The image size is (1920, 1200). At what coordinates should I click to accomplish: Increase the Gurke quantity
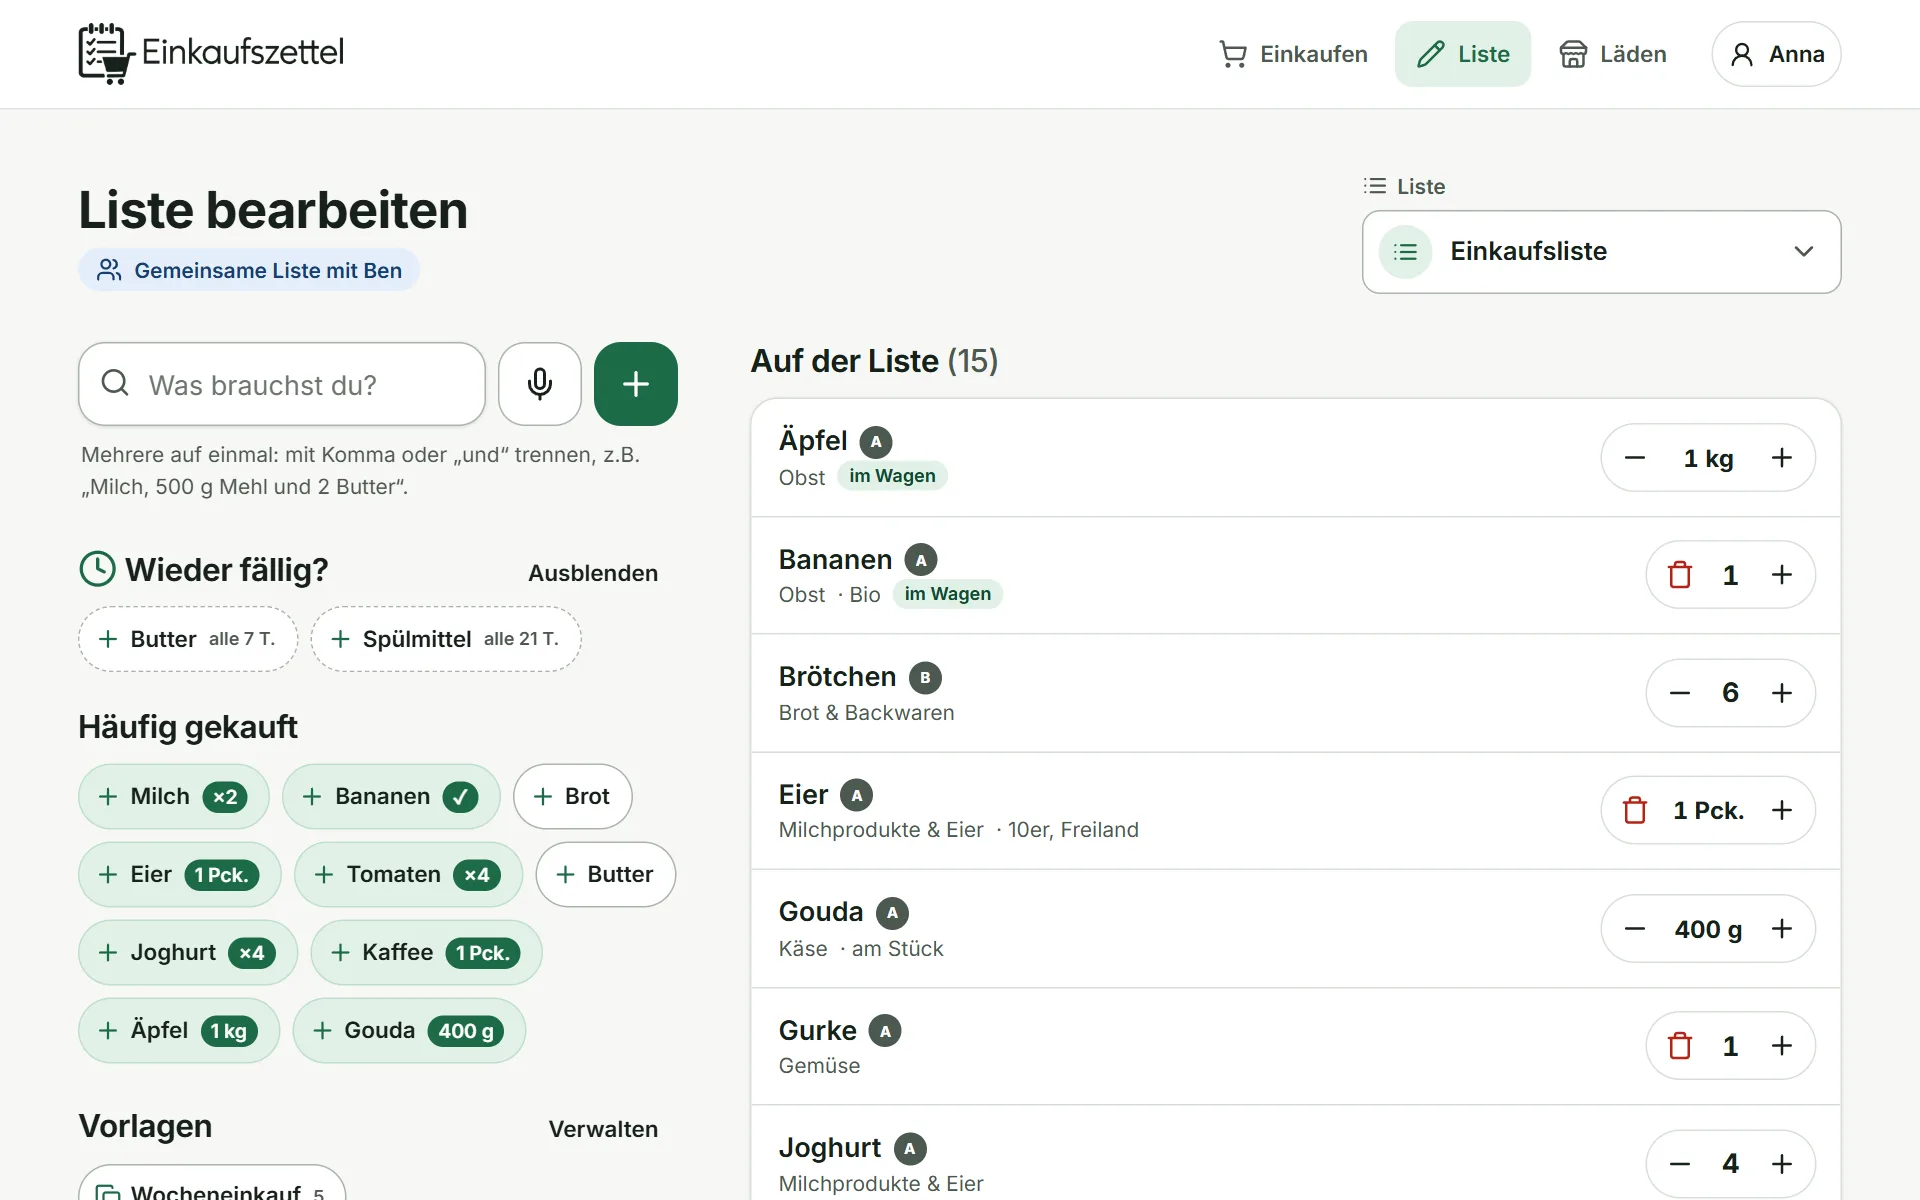tap(1782, 1046)
